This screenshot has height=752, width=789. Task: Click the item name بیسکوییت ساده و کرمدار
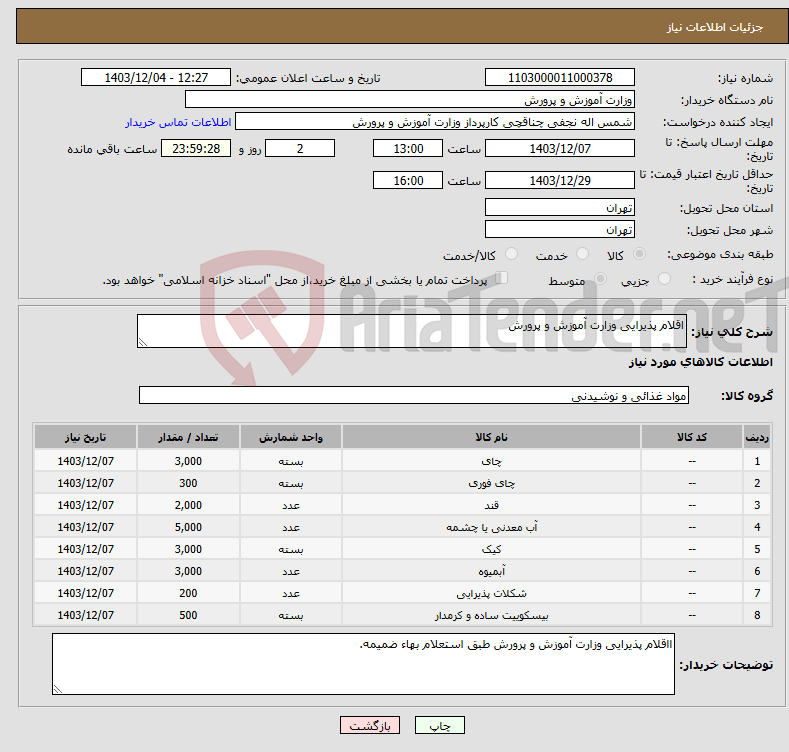[491, 615]
